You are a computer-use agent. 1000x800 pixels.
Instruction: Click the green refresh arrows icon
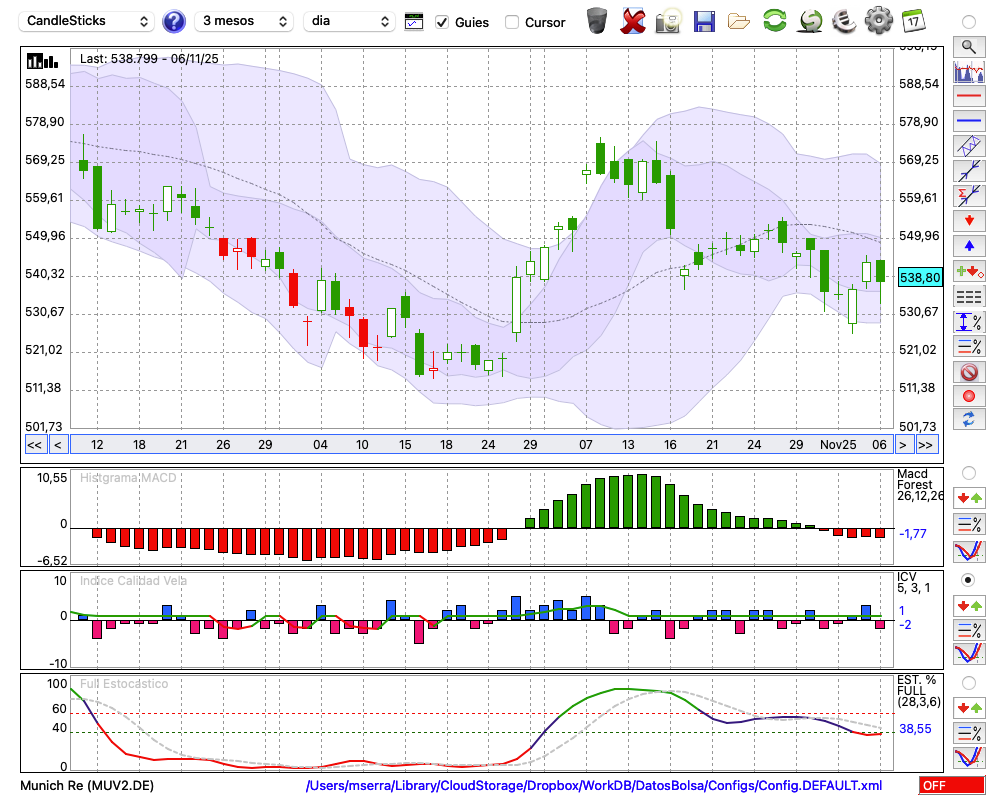click(x=774, y=20)
